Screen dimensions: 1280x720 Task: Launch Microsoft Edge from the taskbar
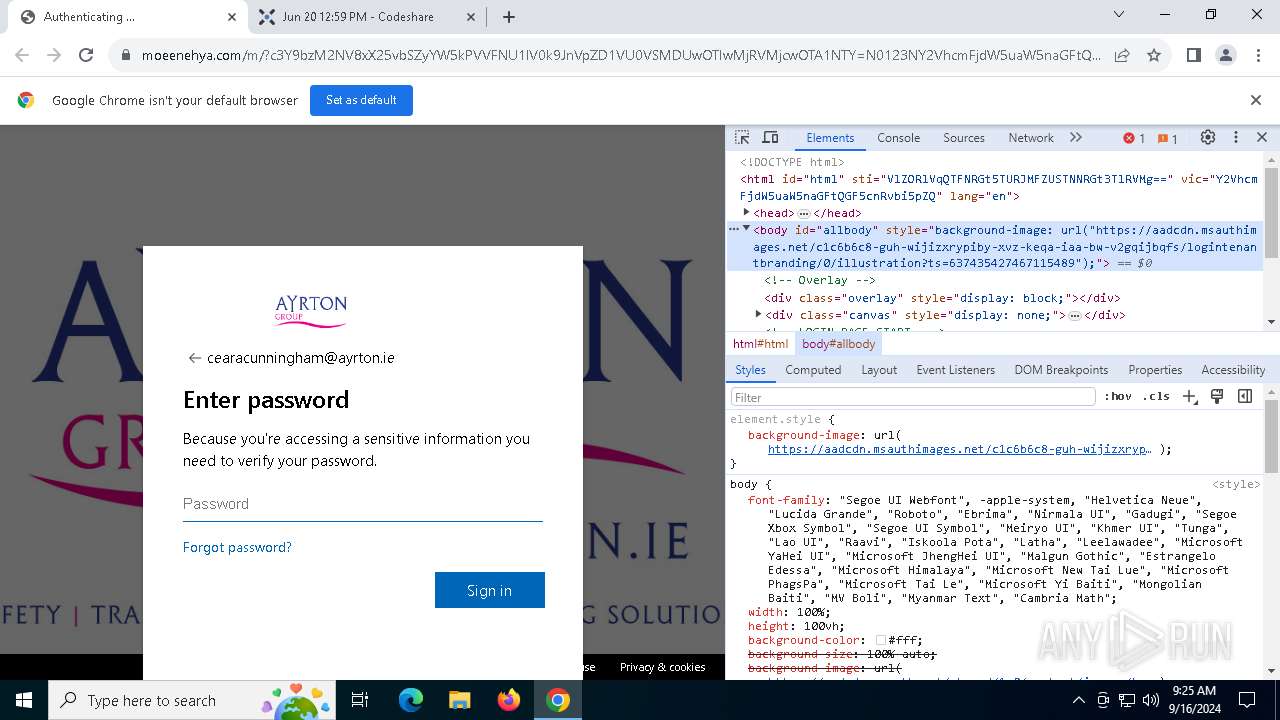pos(411,700)
